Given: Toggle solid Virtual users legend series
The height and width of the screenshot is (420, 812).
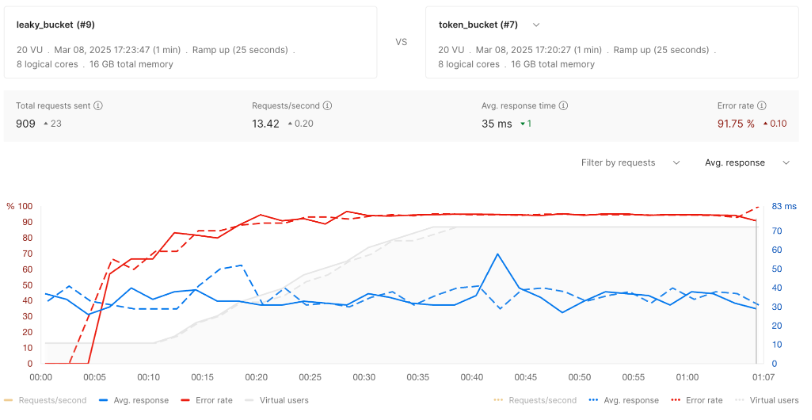Looking at the screenshot, I should pos(276,400).
